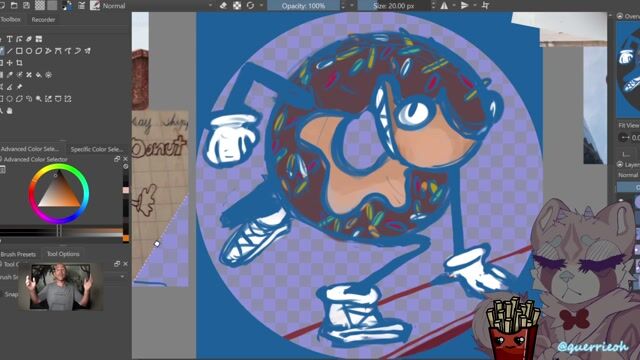Open the Normal blending mode dropdown

157,6
